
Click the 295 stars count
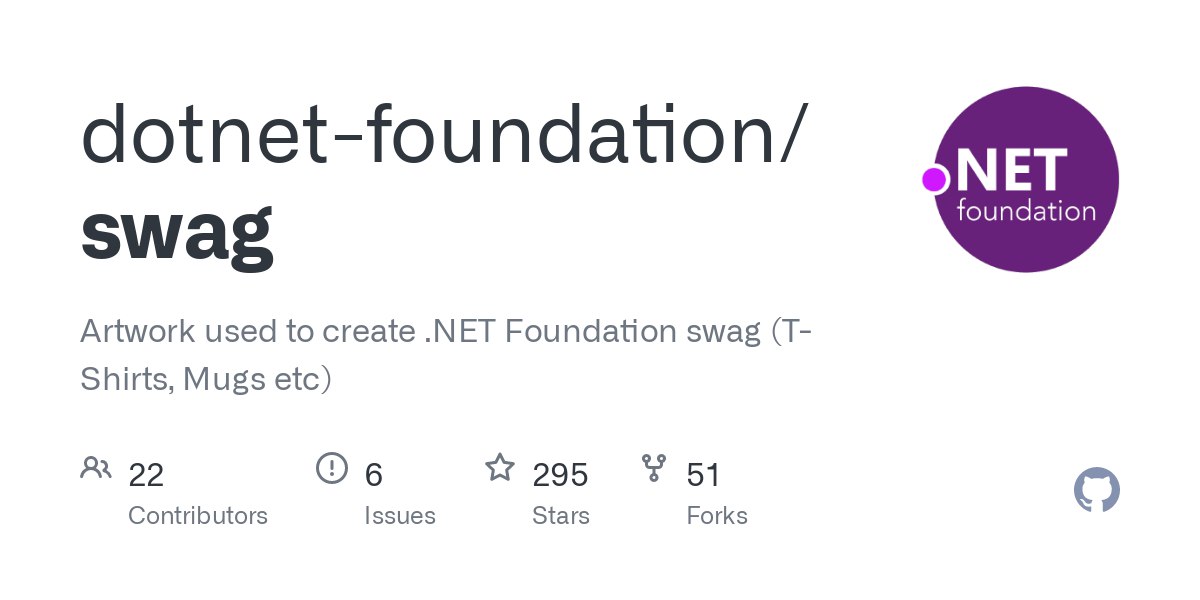(560, 474)
